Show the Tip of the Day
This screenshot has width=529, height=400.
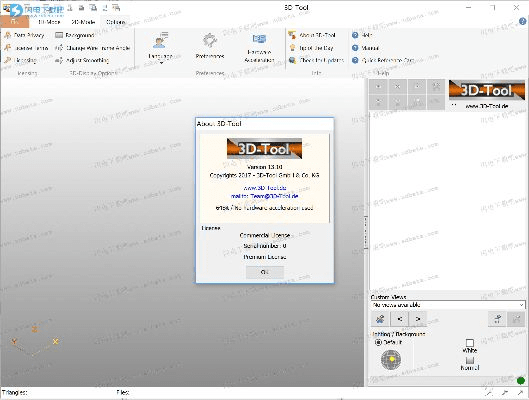pyautogui.click(x=311, y=48)
